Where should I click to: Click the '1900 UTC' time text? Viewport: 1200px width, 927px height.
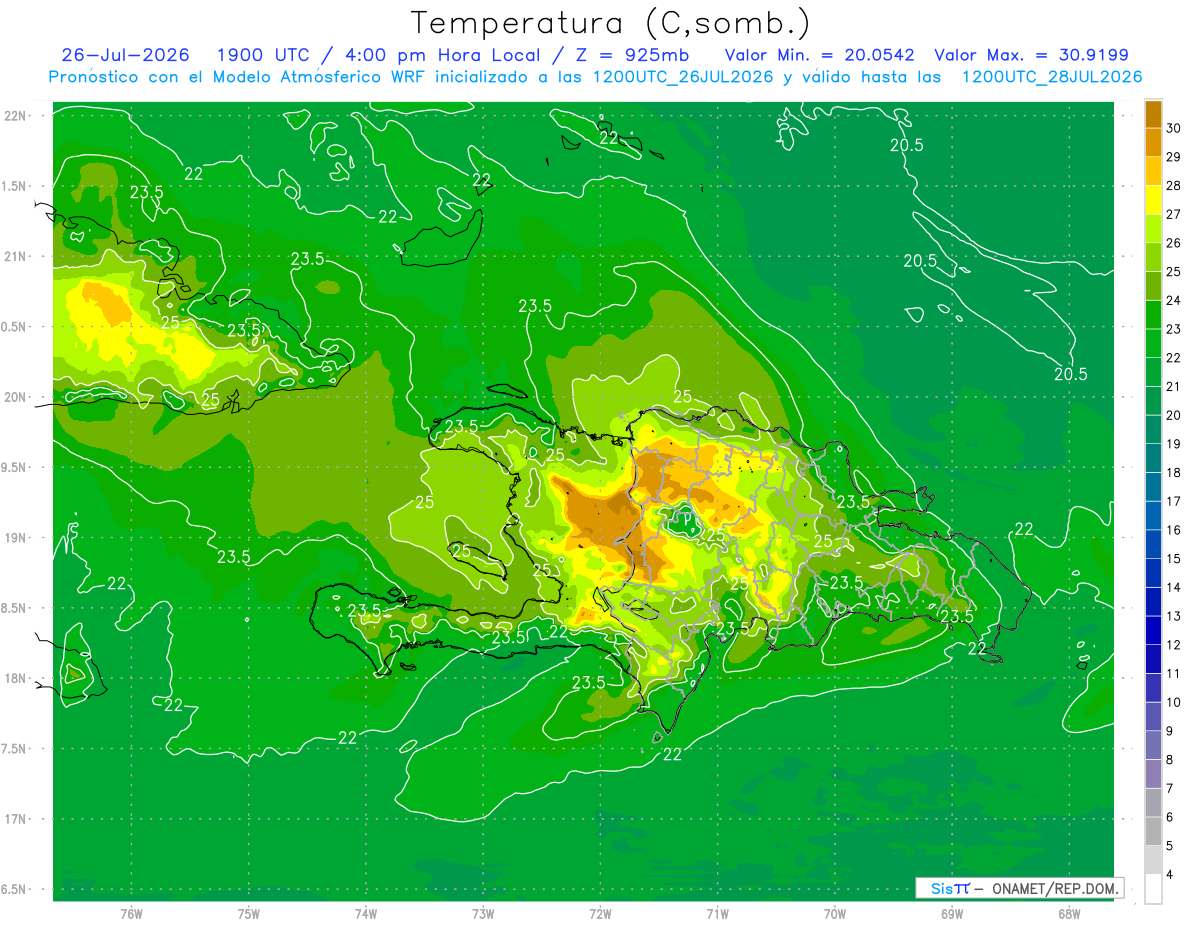[265, 55]
